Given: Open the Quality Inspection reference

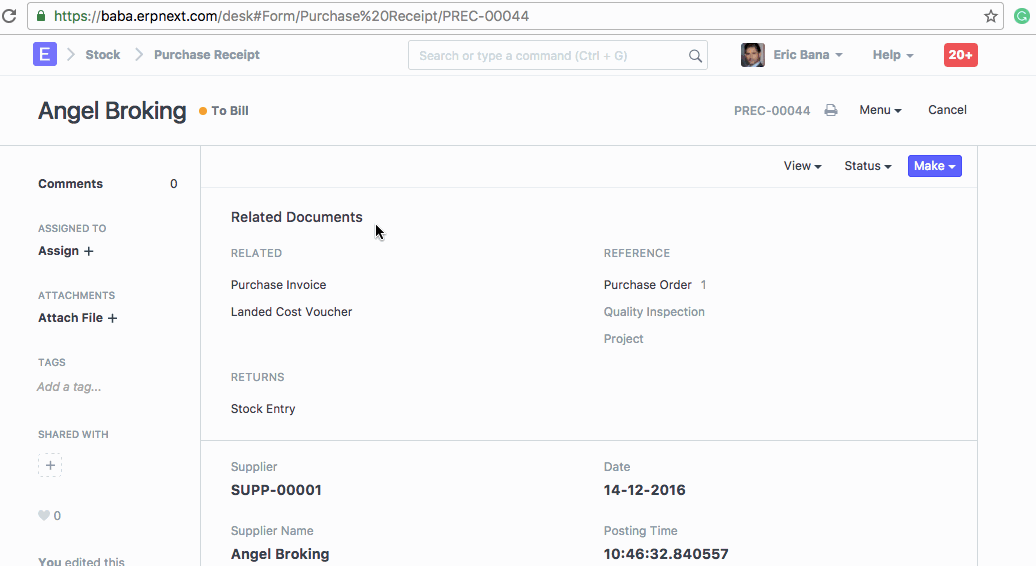Looking at the screenshot, I should (x=654, y=312).
